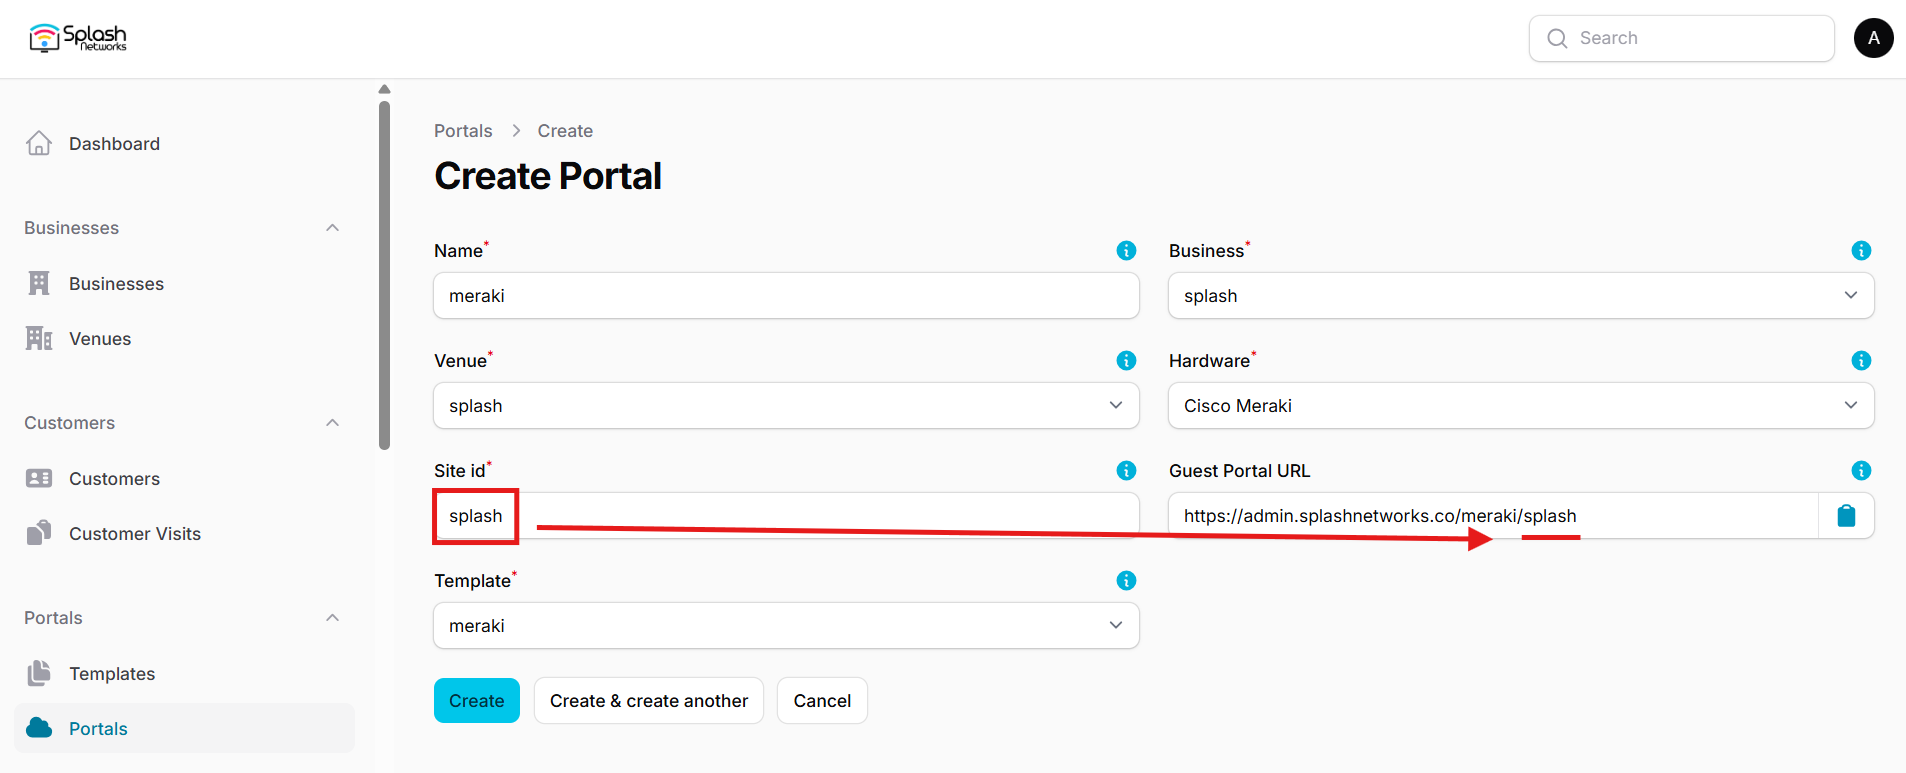This screenshot has width=1906, height=773.
Task: Open Templates page from sidebar
Action: (184, 673)
